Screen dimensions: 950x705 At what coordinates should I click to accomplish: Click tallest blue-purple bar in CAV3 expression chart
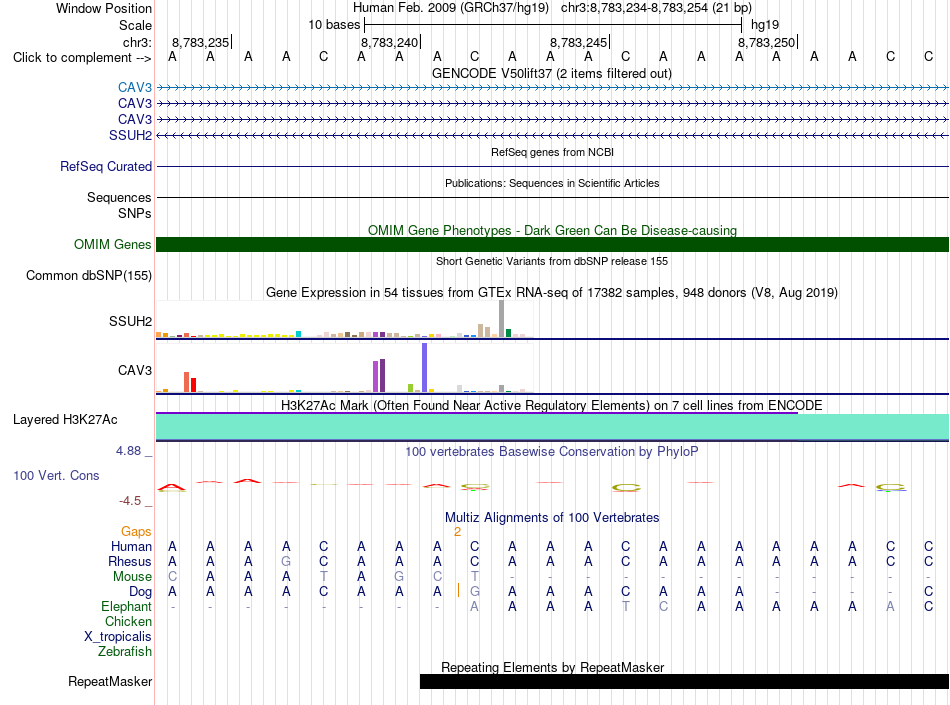[x=425, y=368]
